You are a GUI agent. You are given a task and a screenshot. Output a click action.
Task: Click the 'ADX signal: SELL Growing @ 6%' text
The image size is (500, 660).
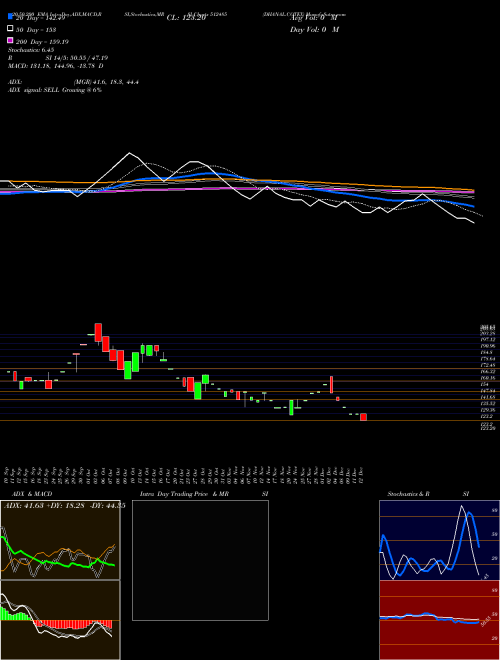(x=55, y=90)
